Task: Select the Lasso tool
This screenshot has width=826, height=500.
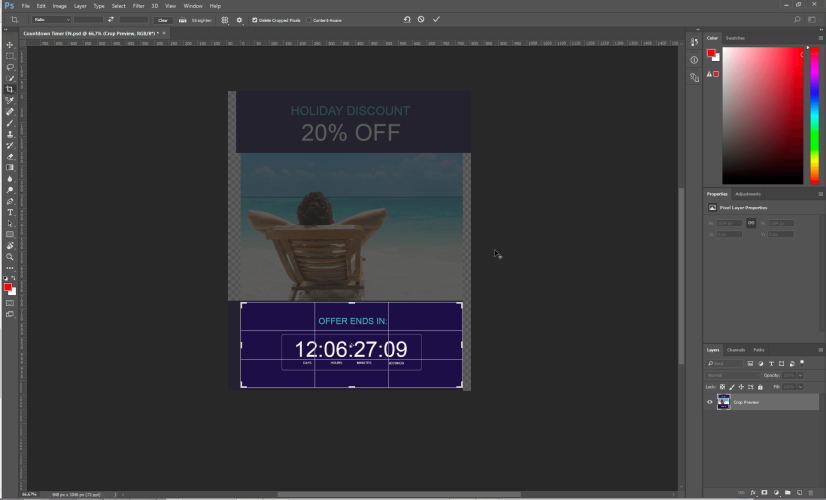Action: coord(10,67)
